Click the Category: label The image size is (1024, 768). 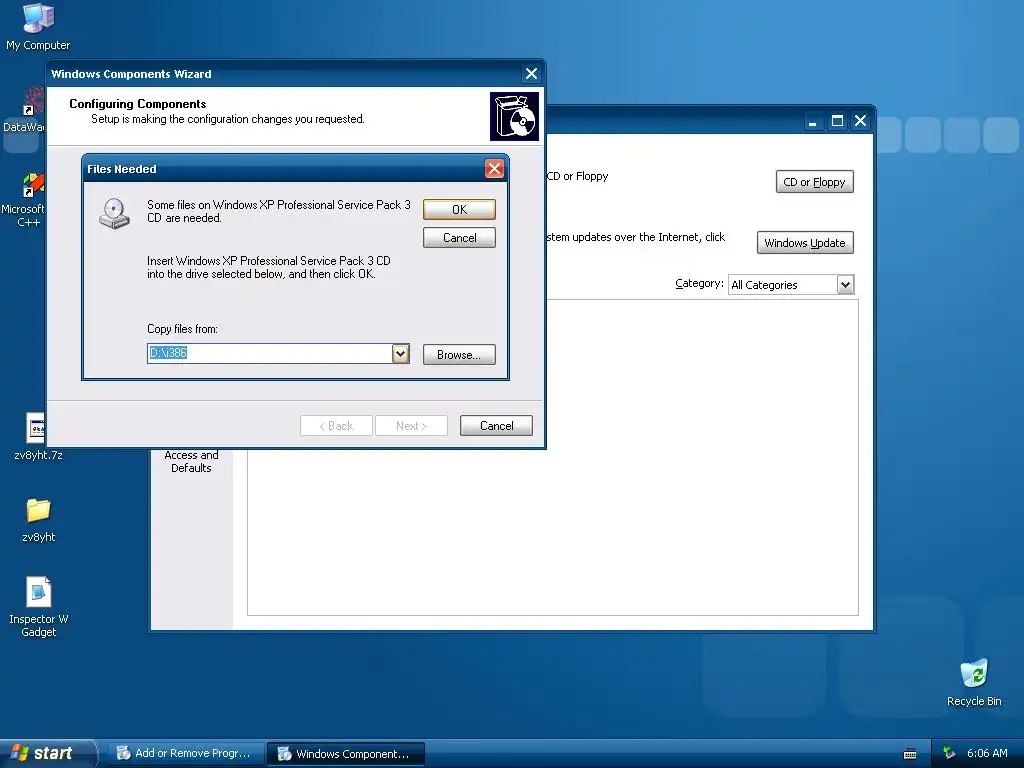(699, 283)
